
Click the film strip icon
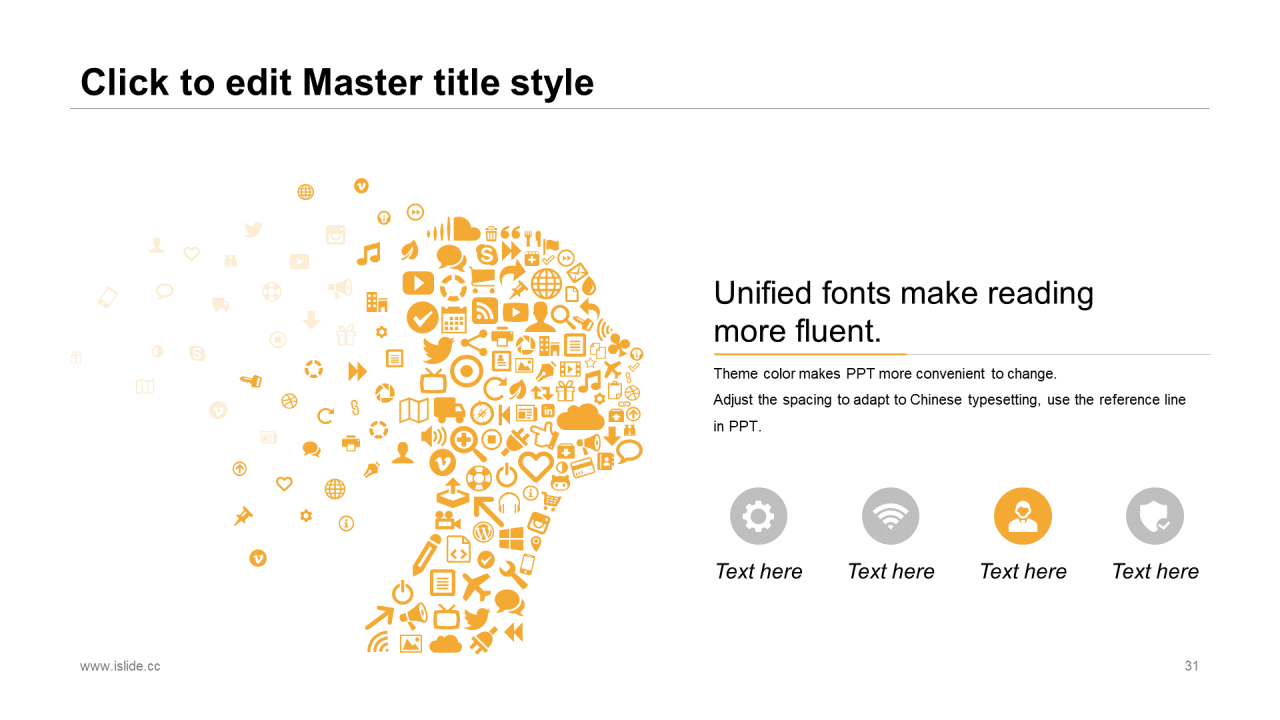click(570, 369)
